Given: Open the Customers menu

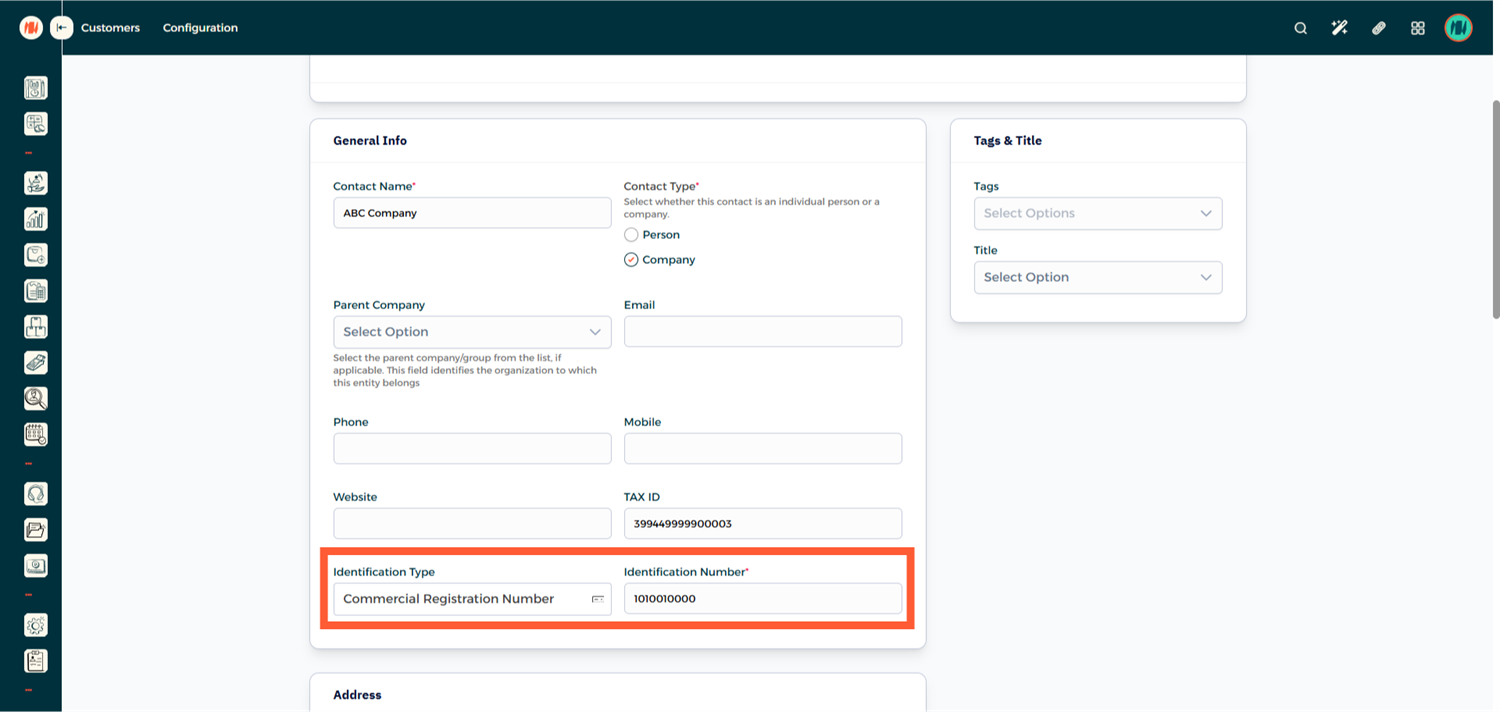Looking at the screenshot, I should tap(110, 28).
